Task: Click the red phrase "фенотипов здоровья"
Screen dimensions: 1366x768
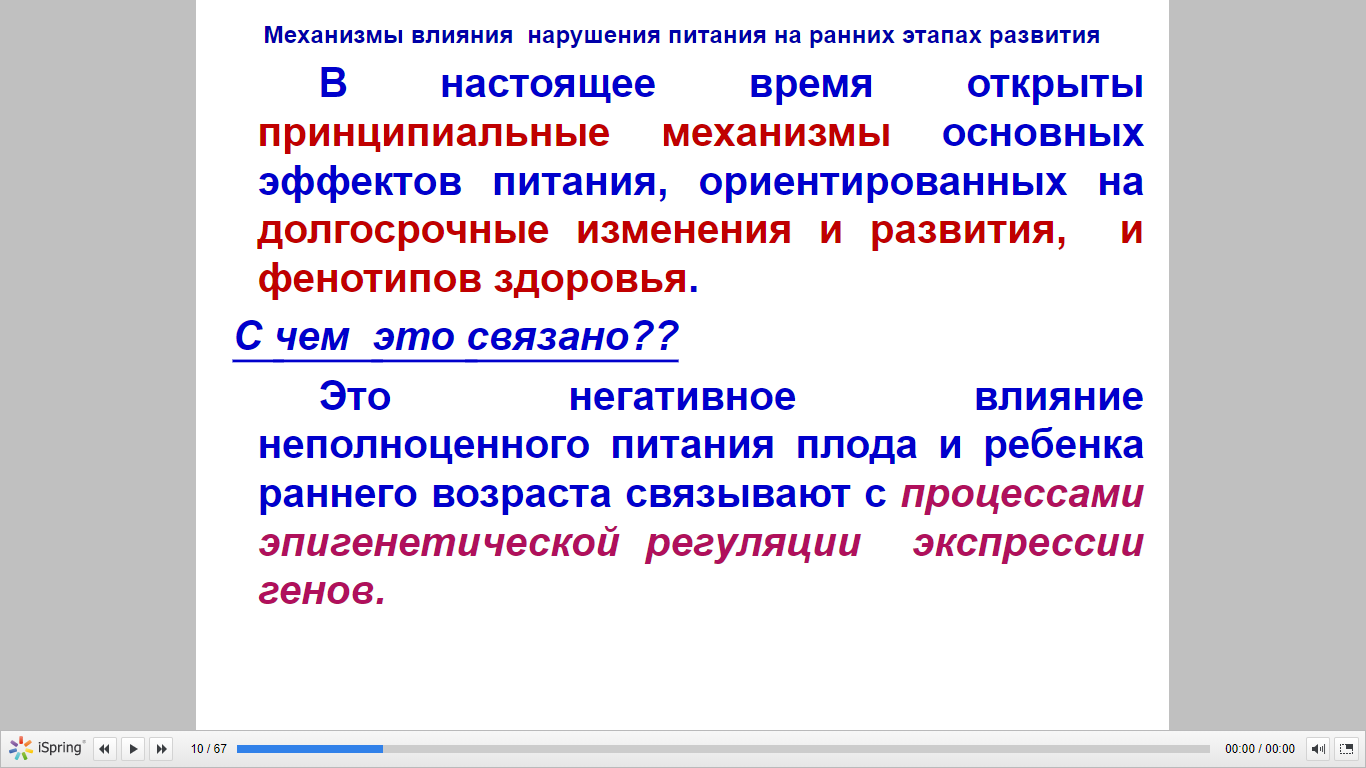Action: point(473,280)
